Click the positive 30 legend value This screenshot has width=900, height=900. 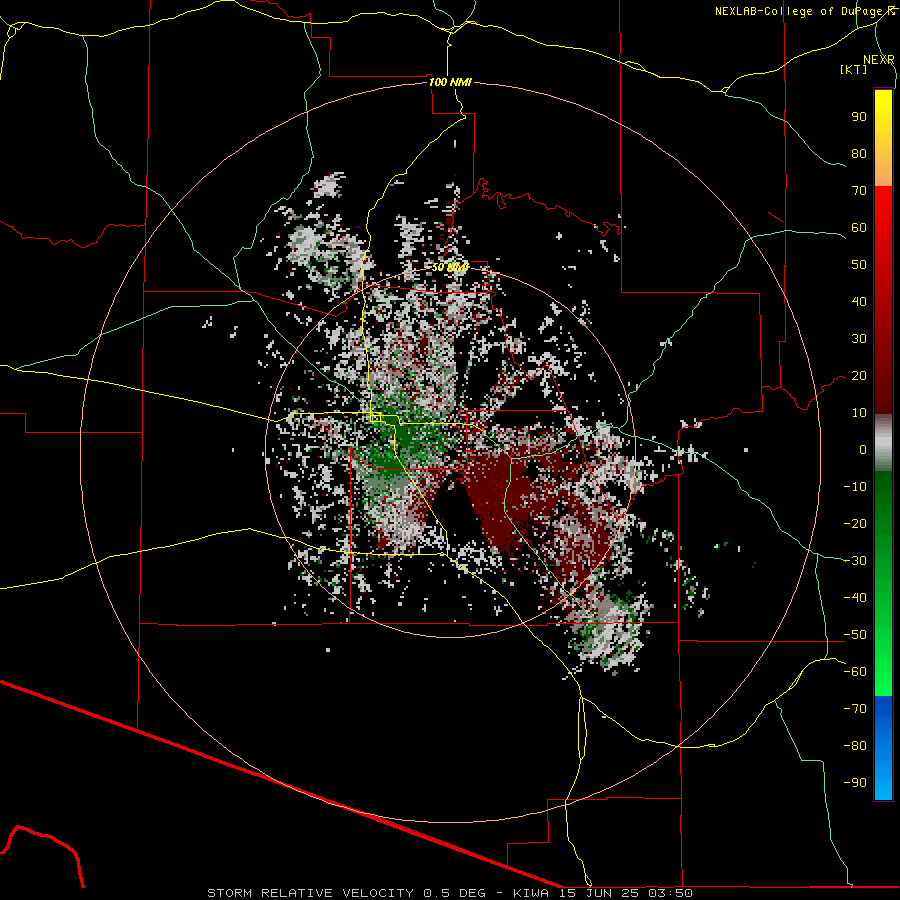[x=859, y=339]
